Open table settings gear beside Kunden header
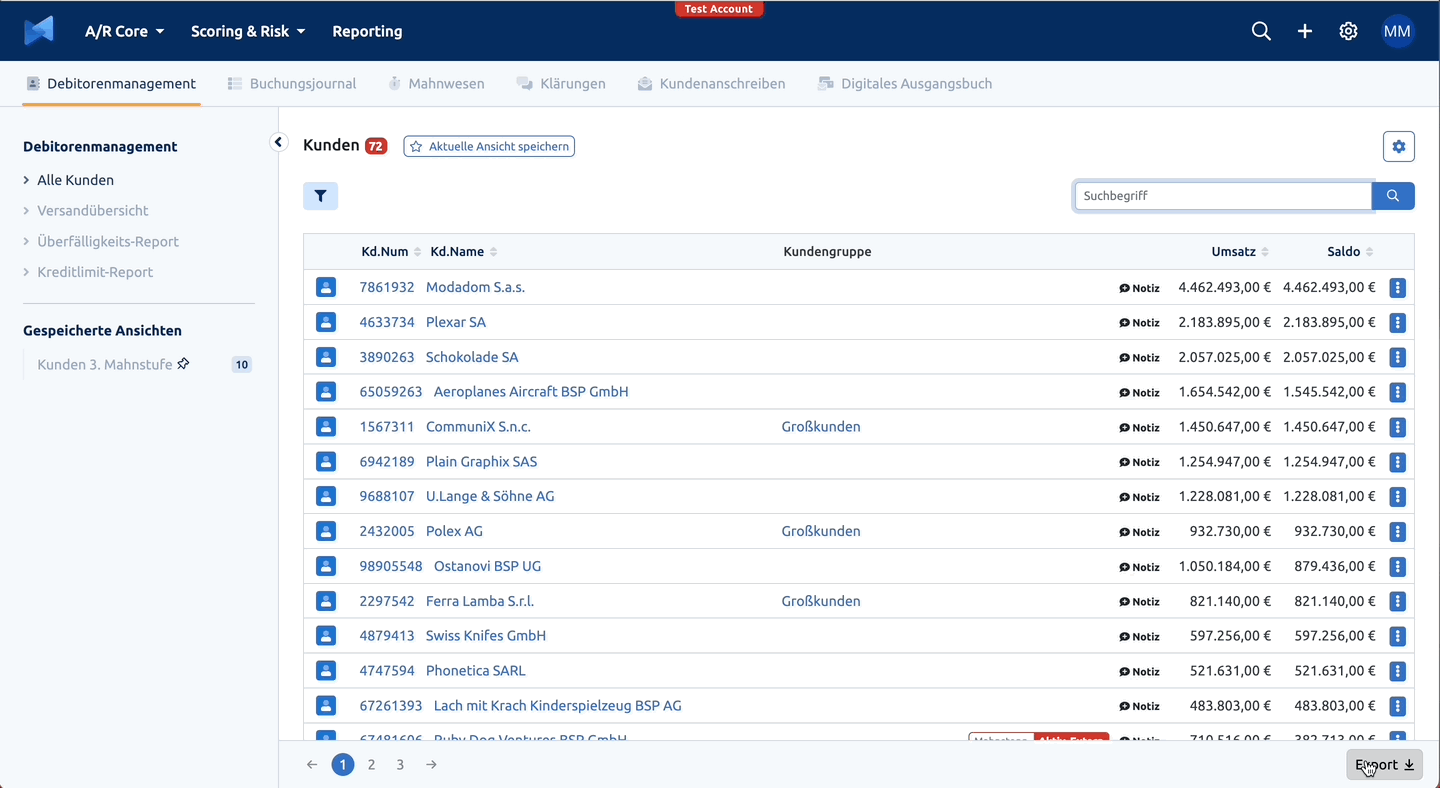The height and width of the screenshot is (788, 1440). (x=1398, y=147)
